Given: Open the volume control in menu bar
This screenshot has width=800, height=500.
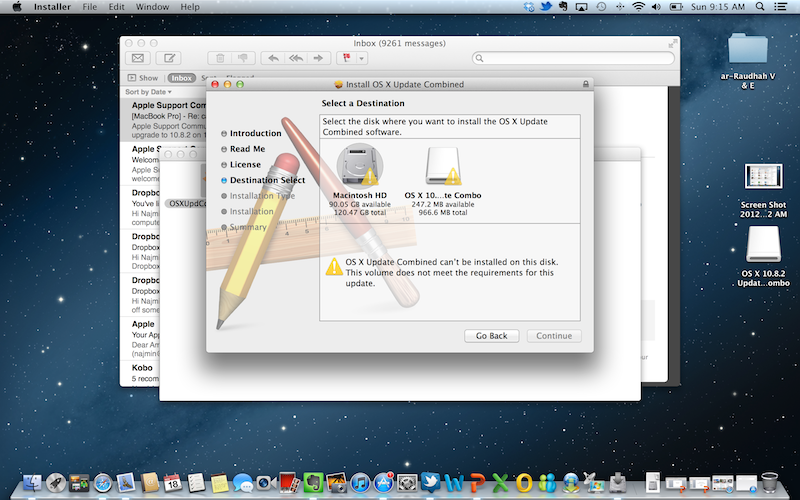Looking at the screenshot, I should tap(656, 7).
